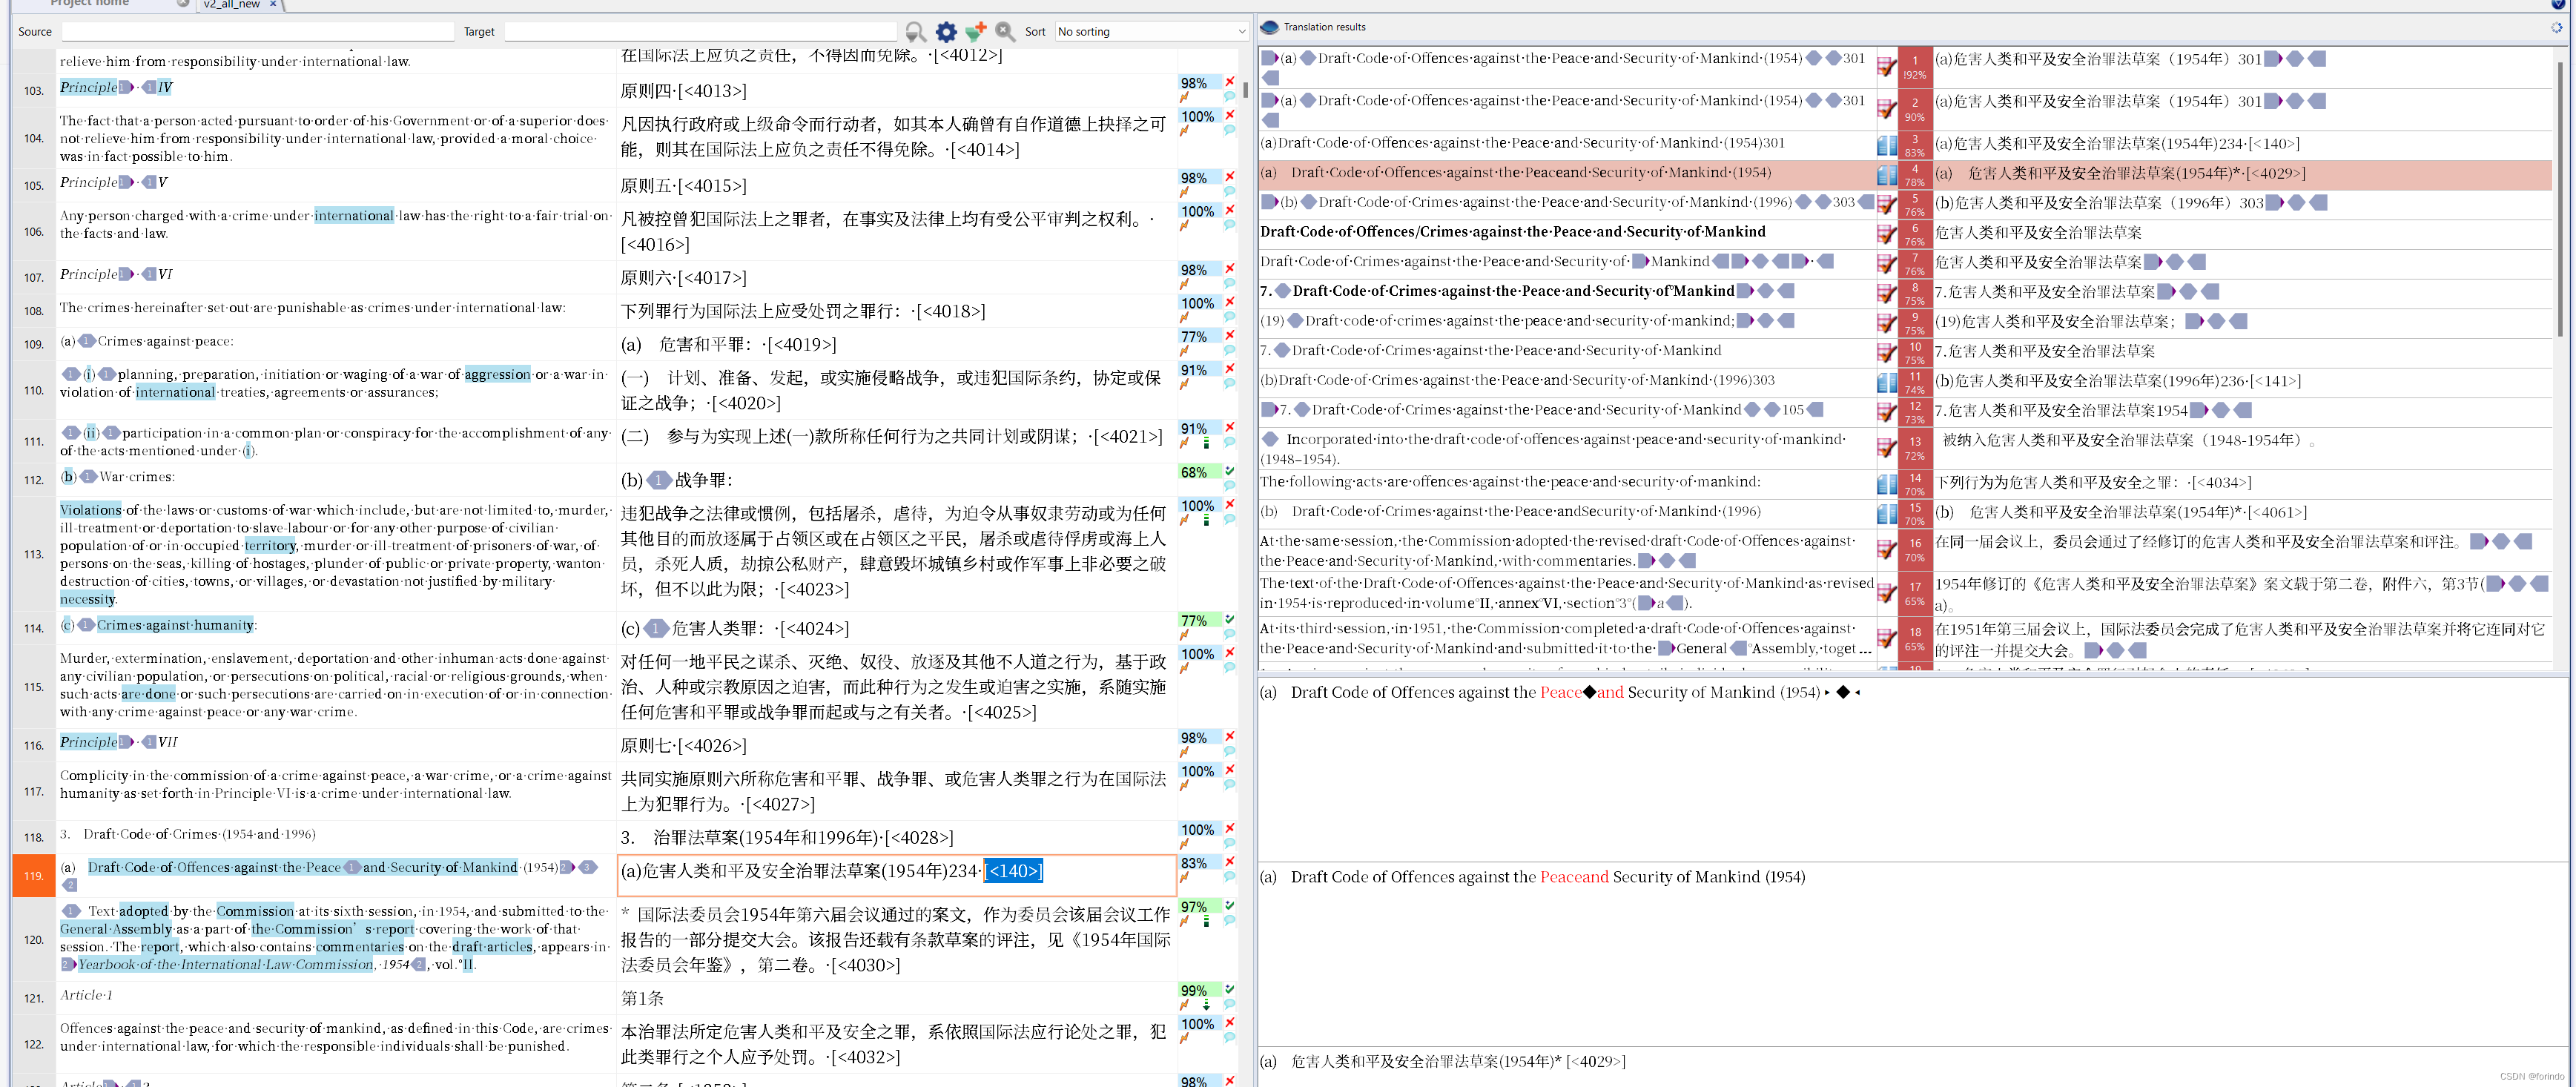Click the TM match icon beside result 1
This screenshot has width=2576, height=1087.
[1887, 66]
